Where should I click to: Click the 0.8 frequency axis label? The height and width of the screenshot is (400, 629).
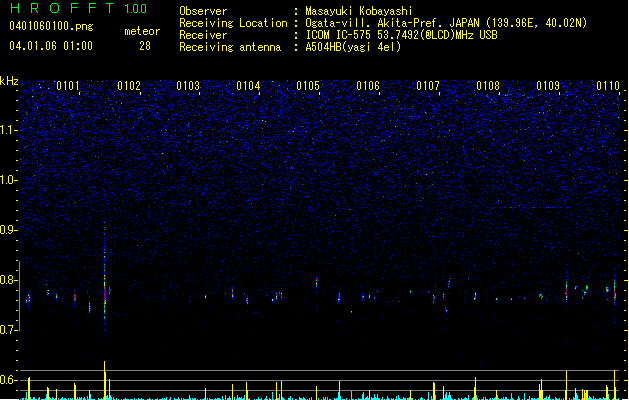coord(8,280)
